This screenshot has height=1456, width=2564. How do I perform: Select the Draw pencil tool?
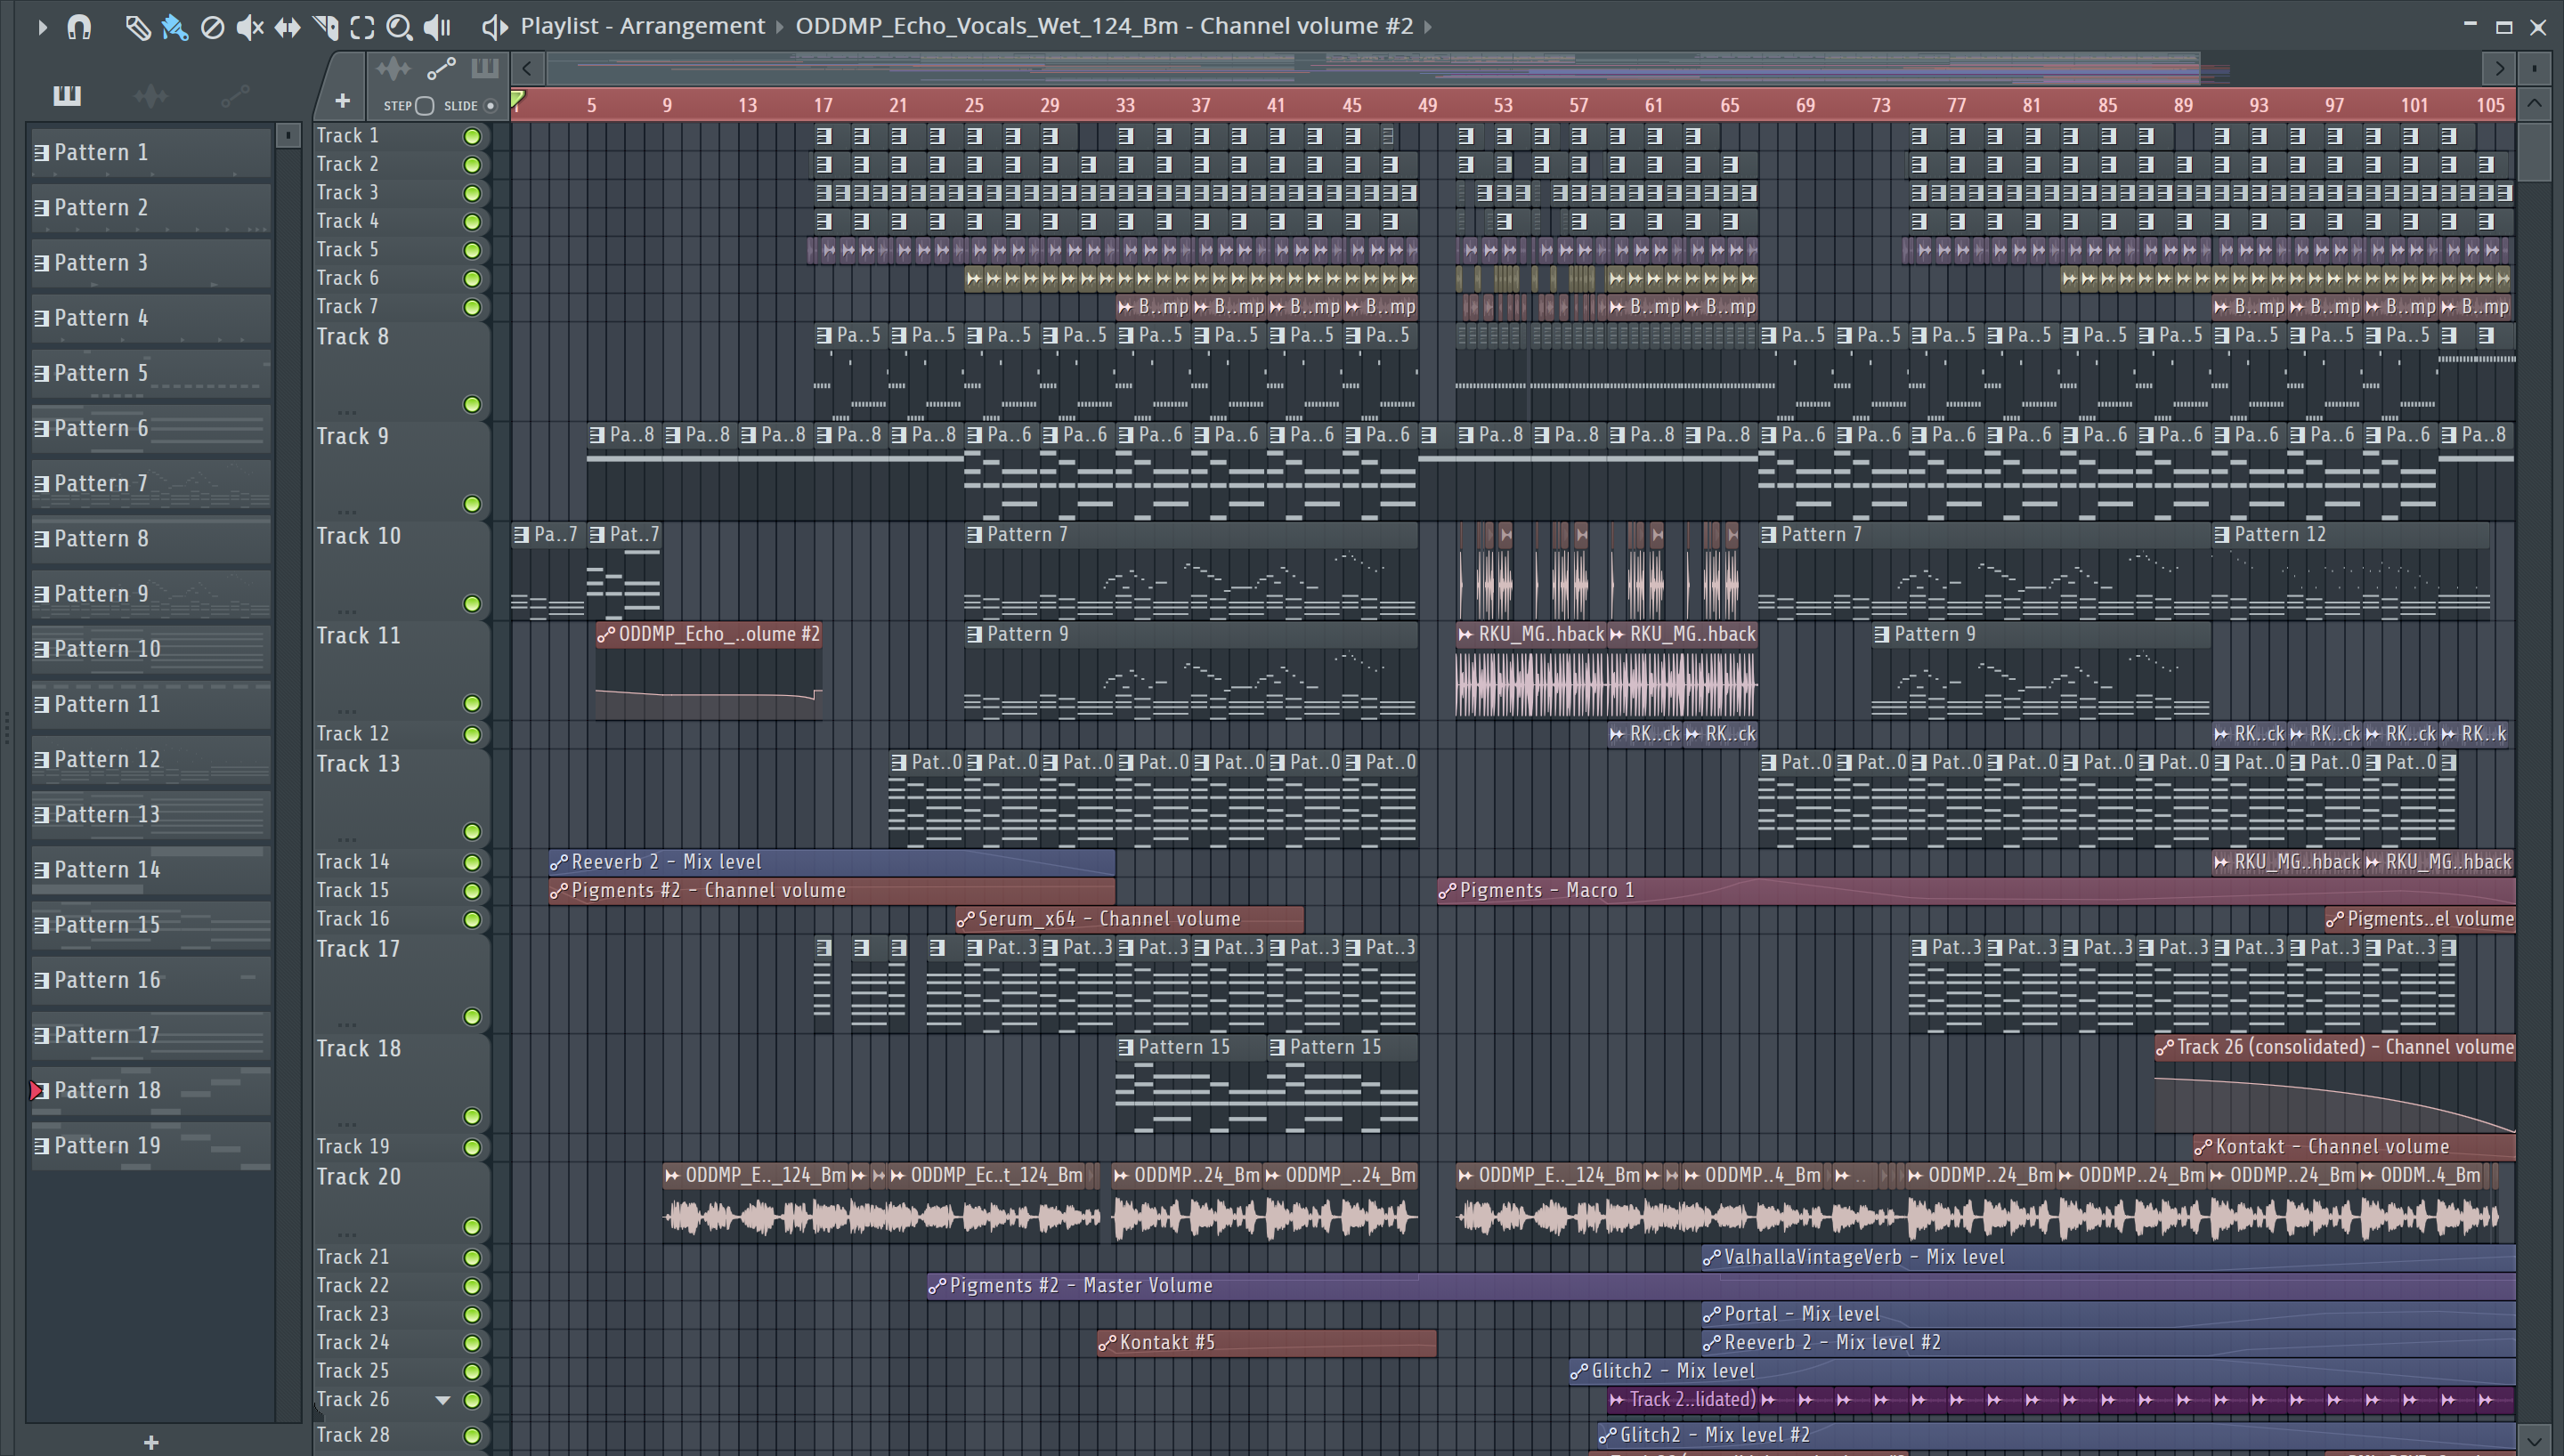(x=137, y=27)
